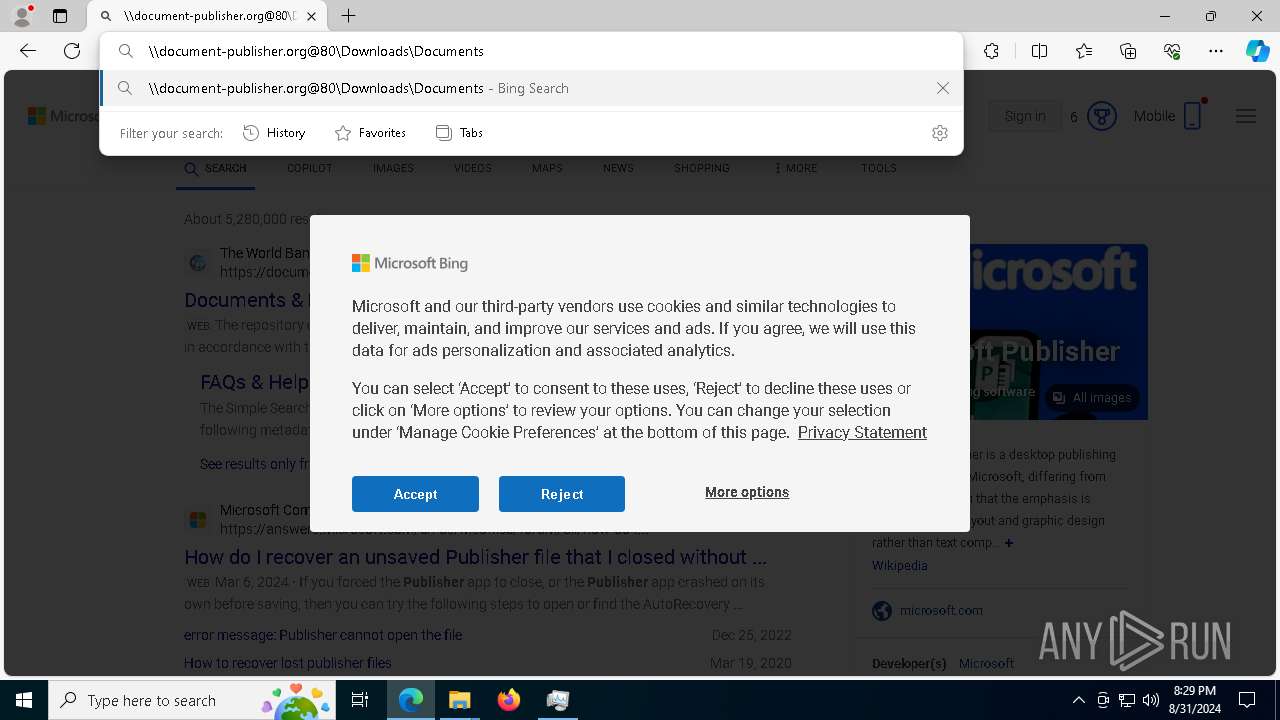The height and width of the screenshot is (720, 1280).
Task: Click the Bing Sign in button
Action: click(1025, 116)
